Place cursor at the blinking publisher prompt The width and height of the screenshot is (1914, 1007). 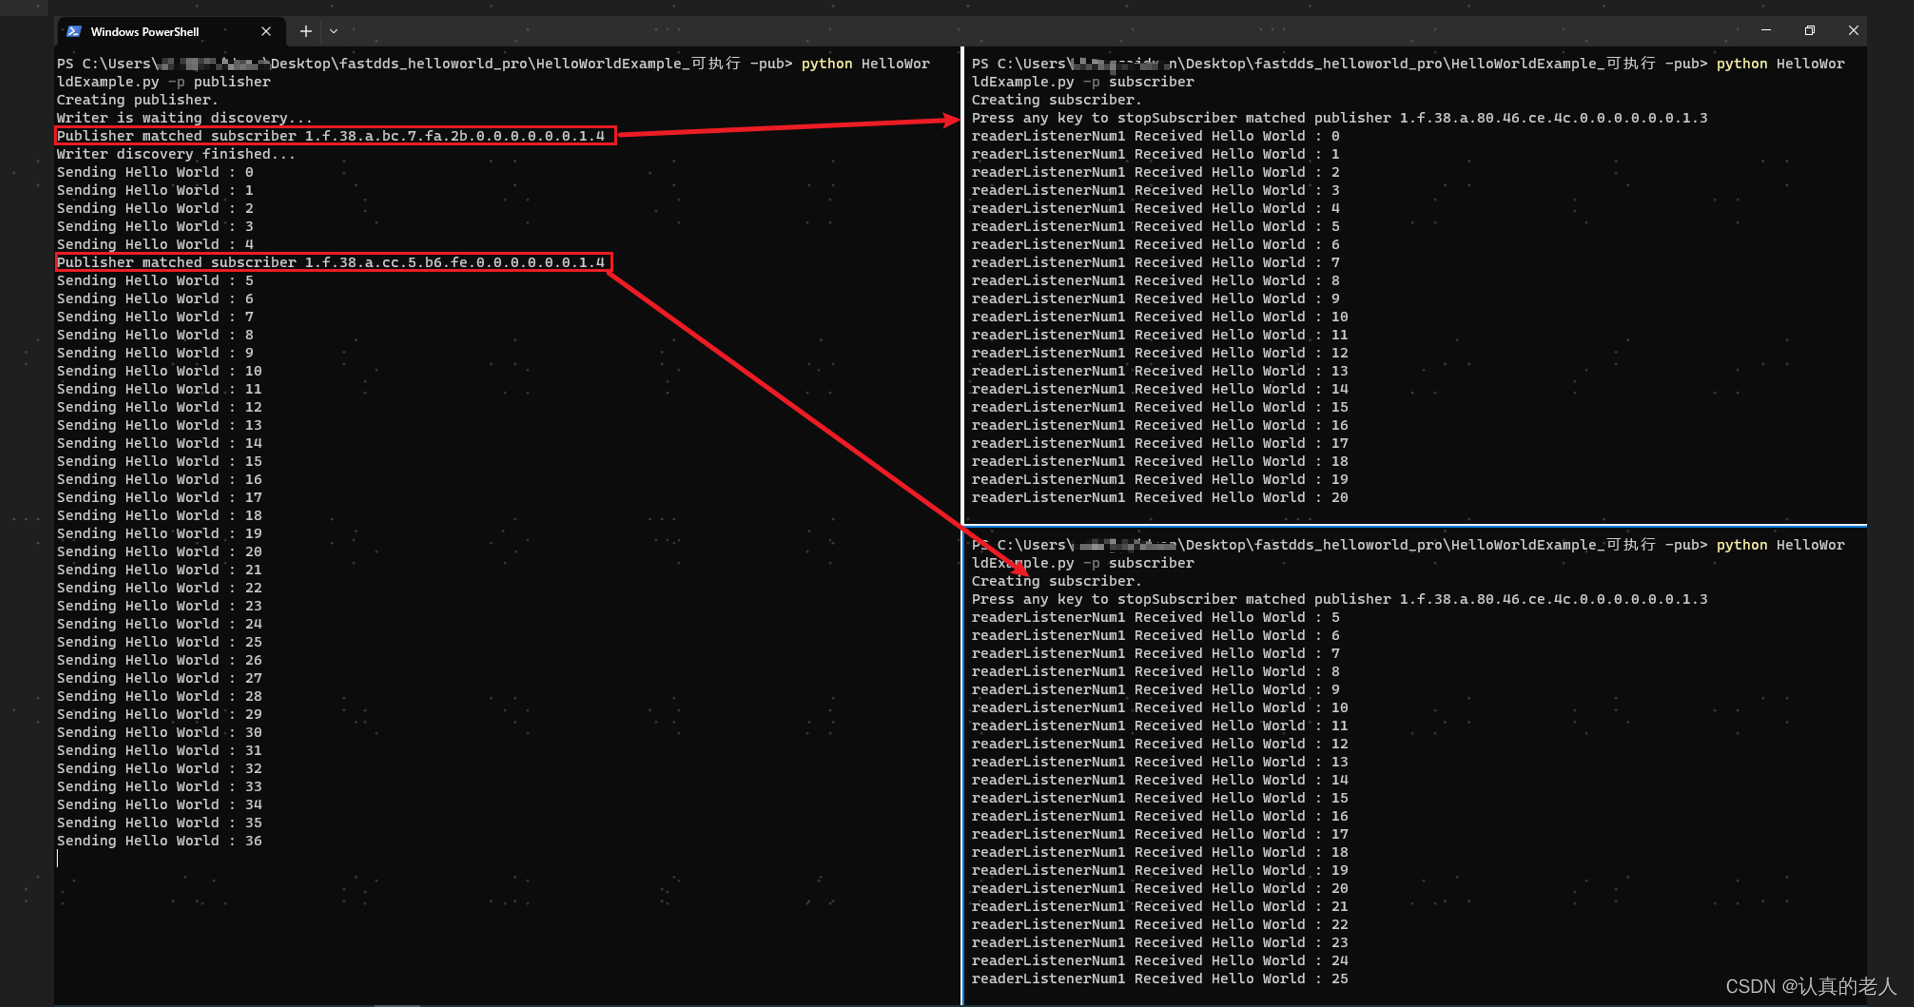click(x=60, y=858)
